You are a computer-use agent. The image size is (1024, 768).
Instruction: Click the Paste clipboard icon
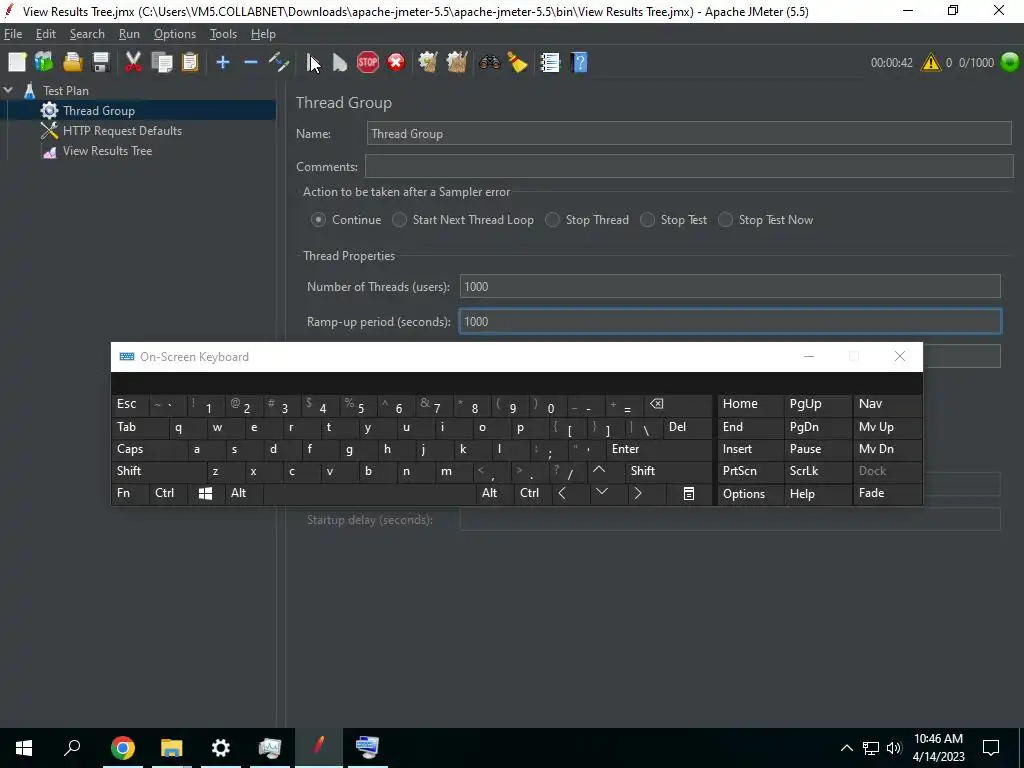(x=190, y=63)
